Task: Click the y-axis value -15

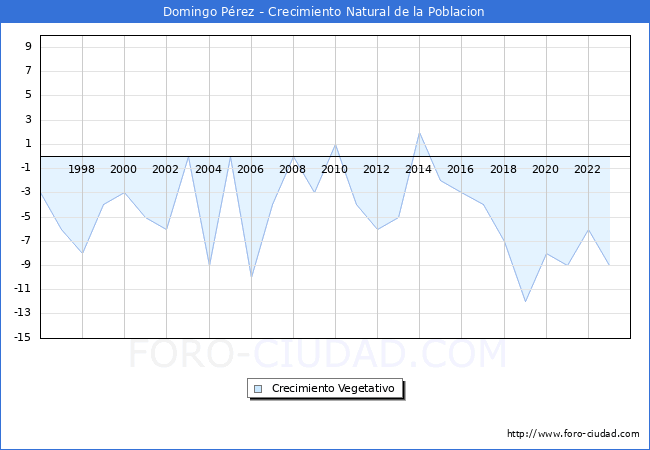Action: (x=23, y=337)
